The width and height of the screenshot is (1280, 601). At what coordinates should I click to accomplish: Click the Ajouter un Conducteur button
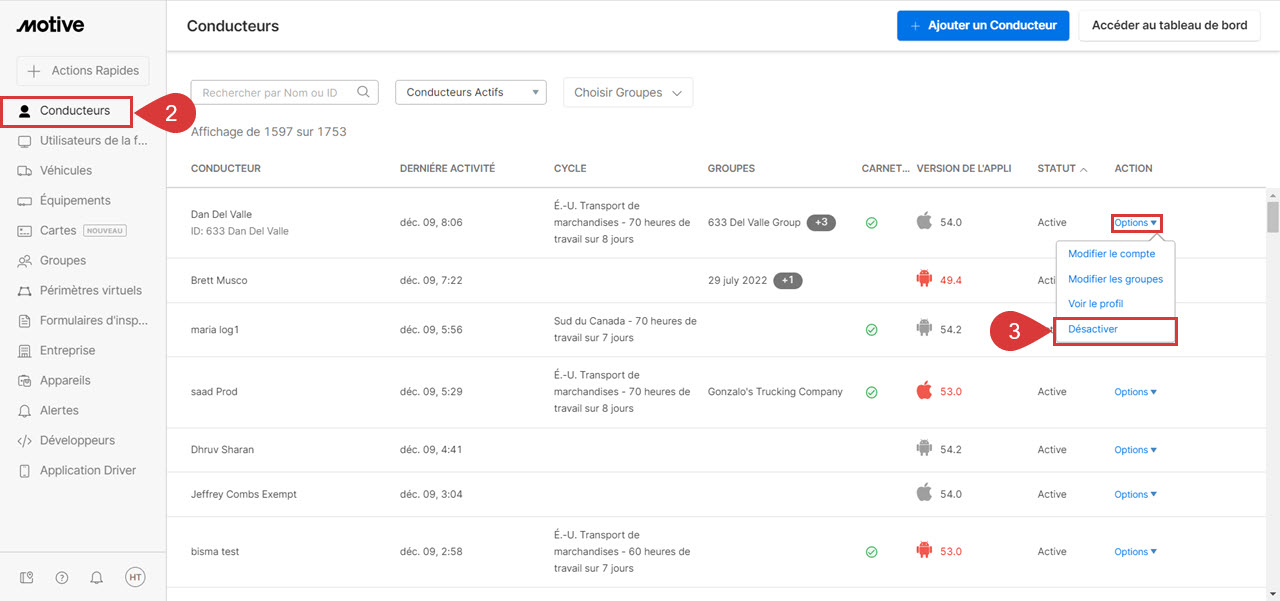click(983, 26)
